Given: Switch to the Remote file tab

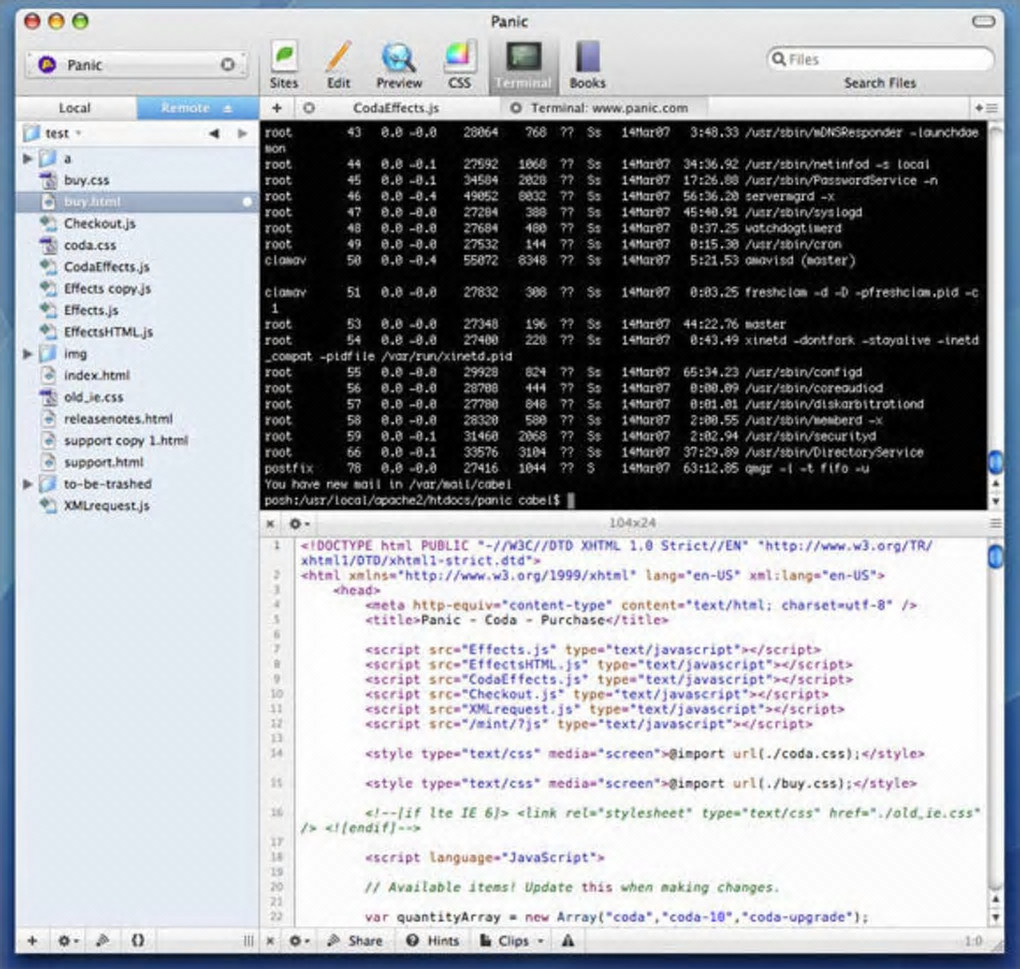Looking at the screenshot, I should [x=186, y=108].
